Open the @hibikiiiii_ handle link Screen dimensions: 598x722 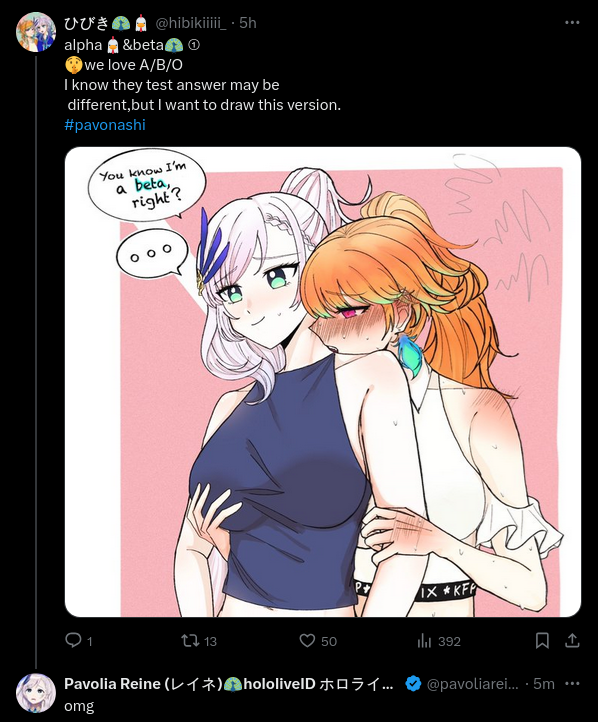pos(192,23)
